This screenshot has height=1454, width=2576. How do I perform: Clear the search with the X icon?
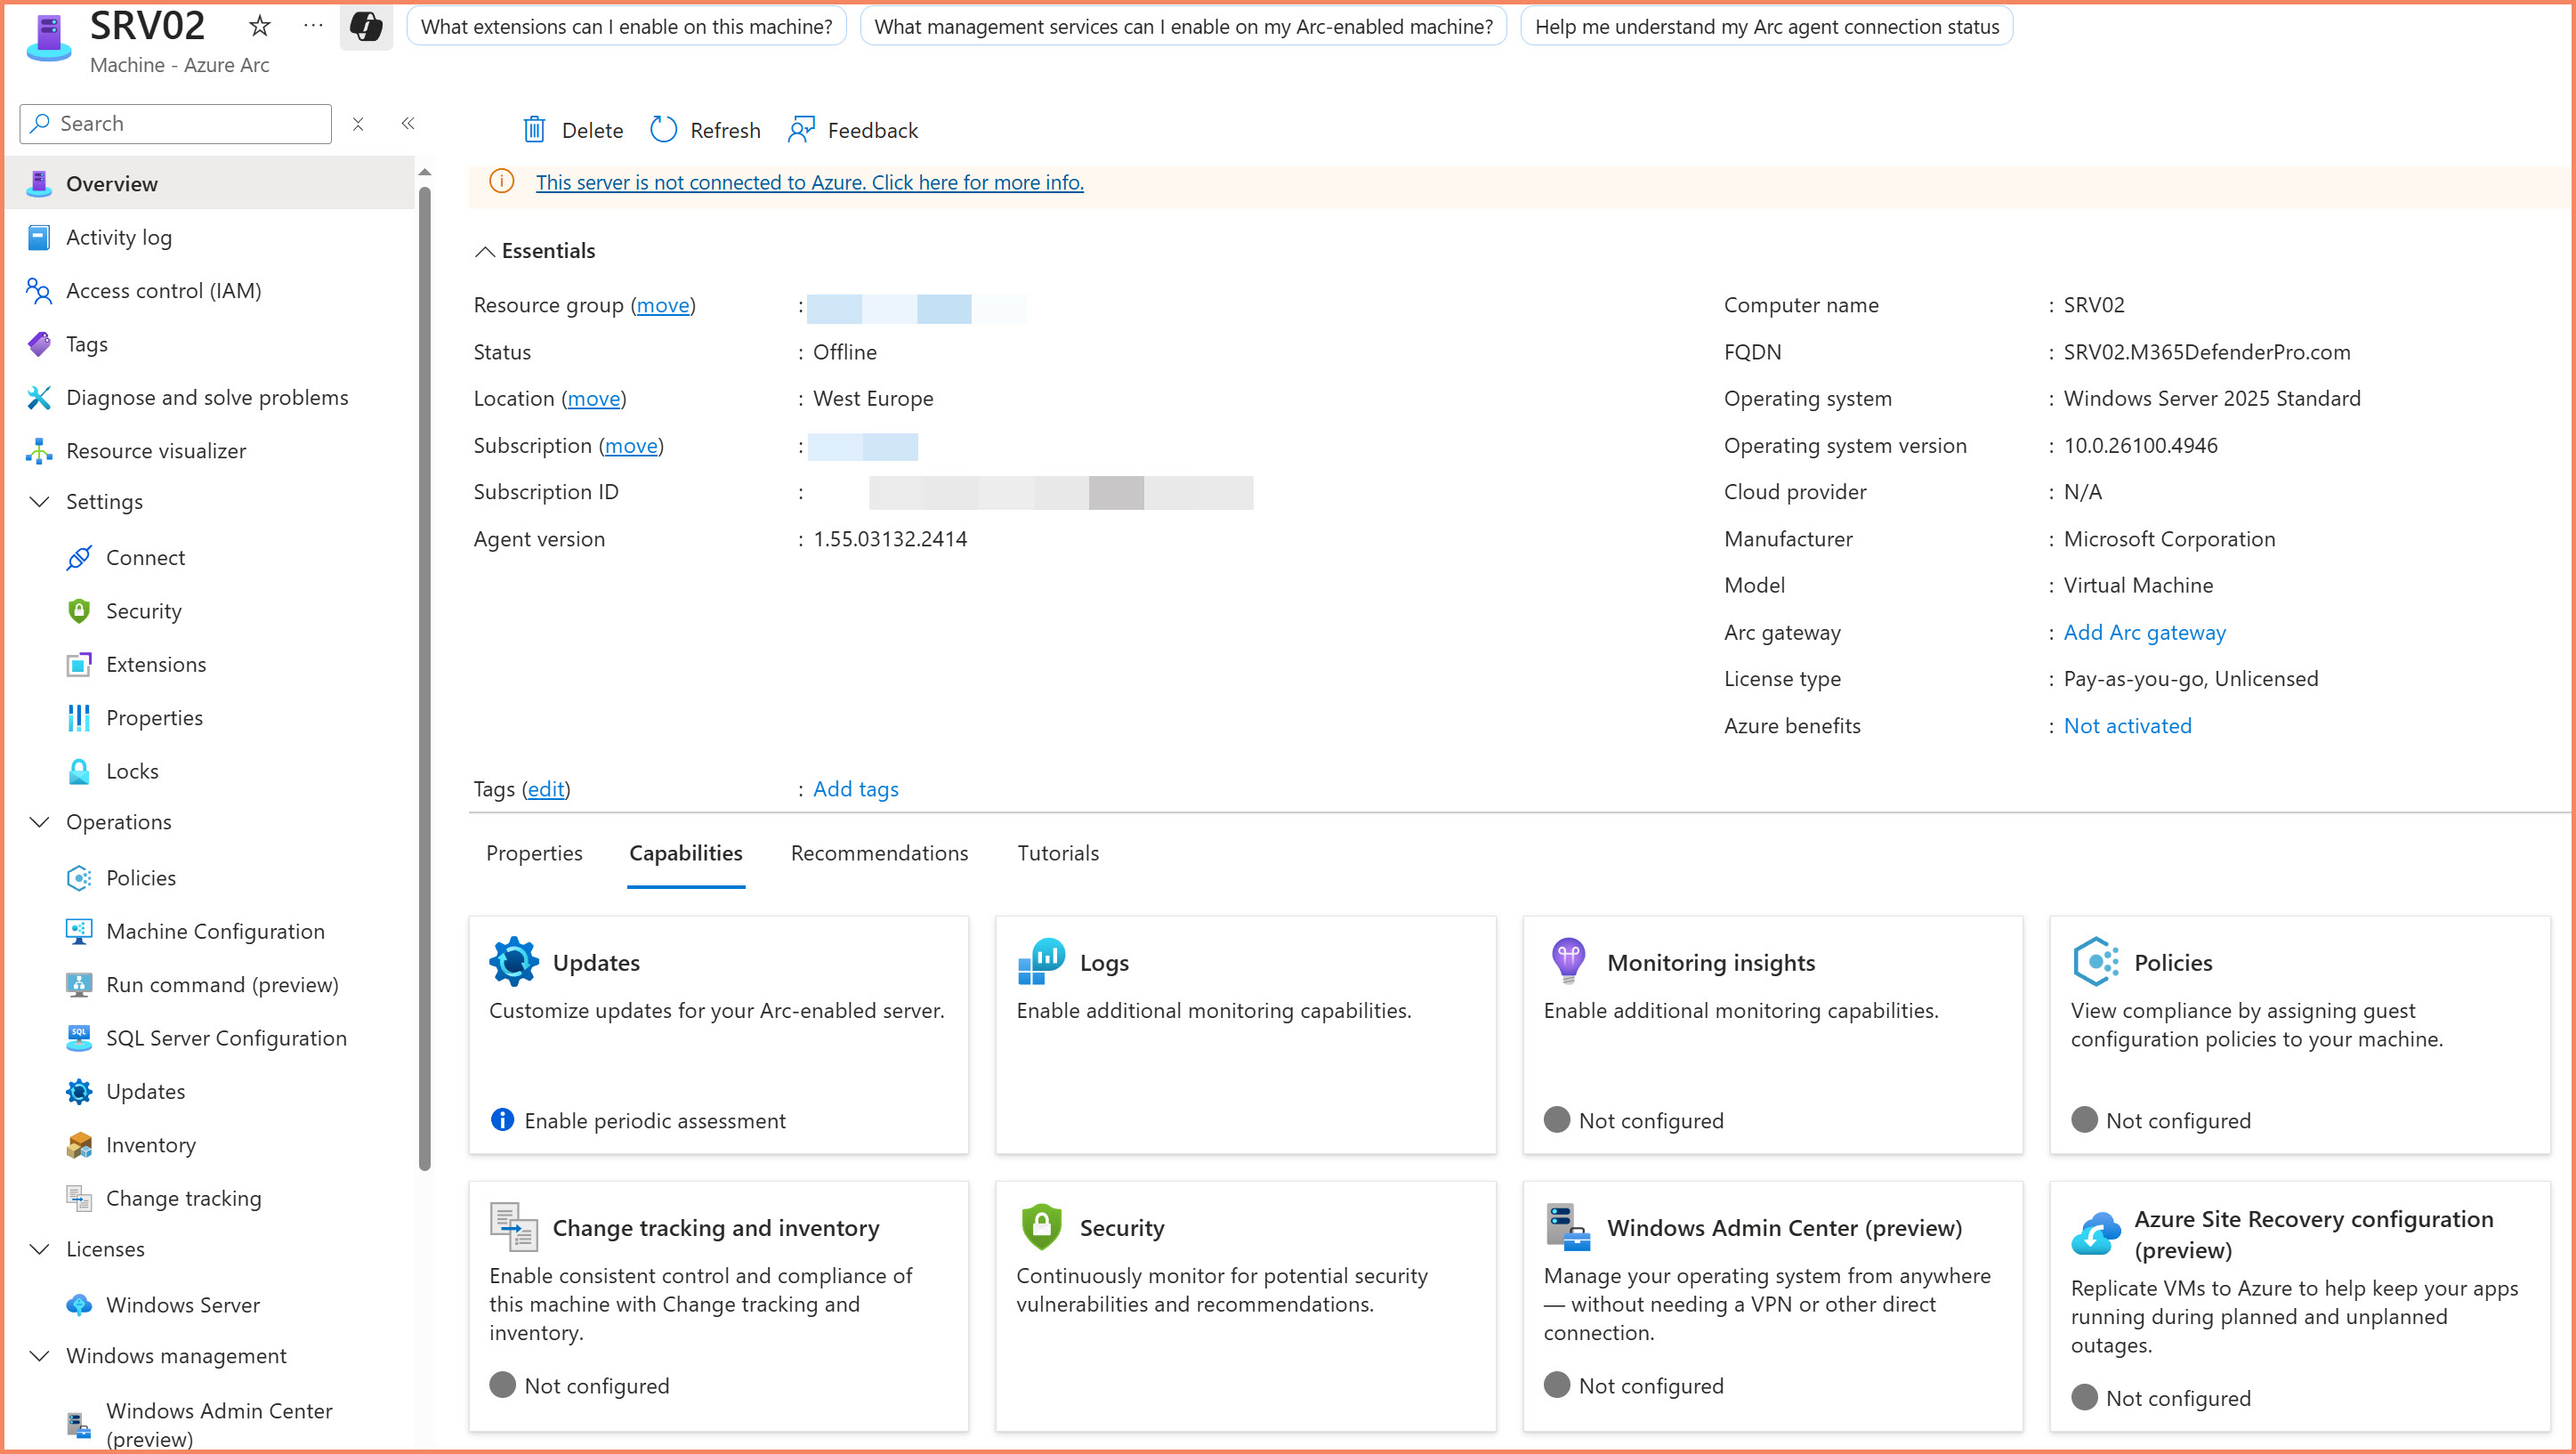358,124
